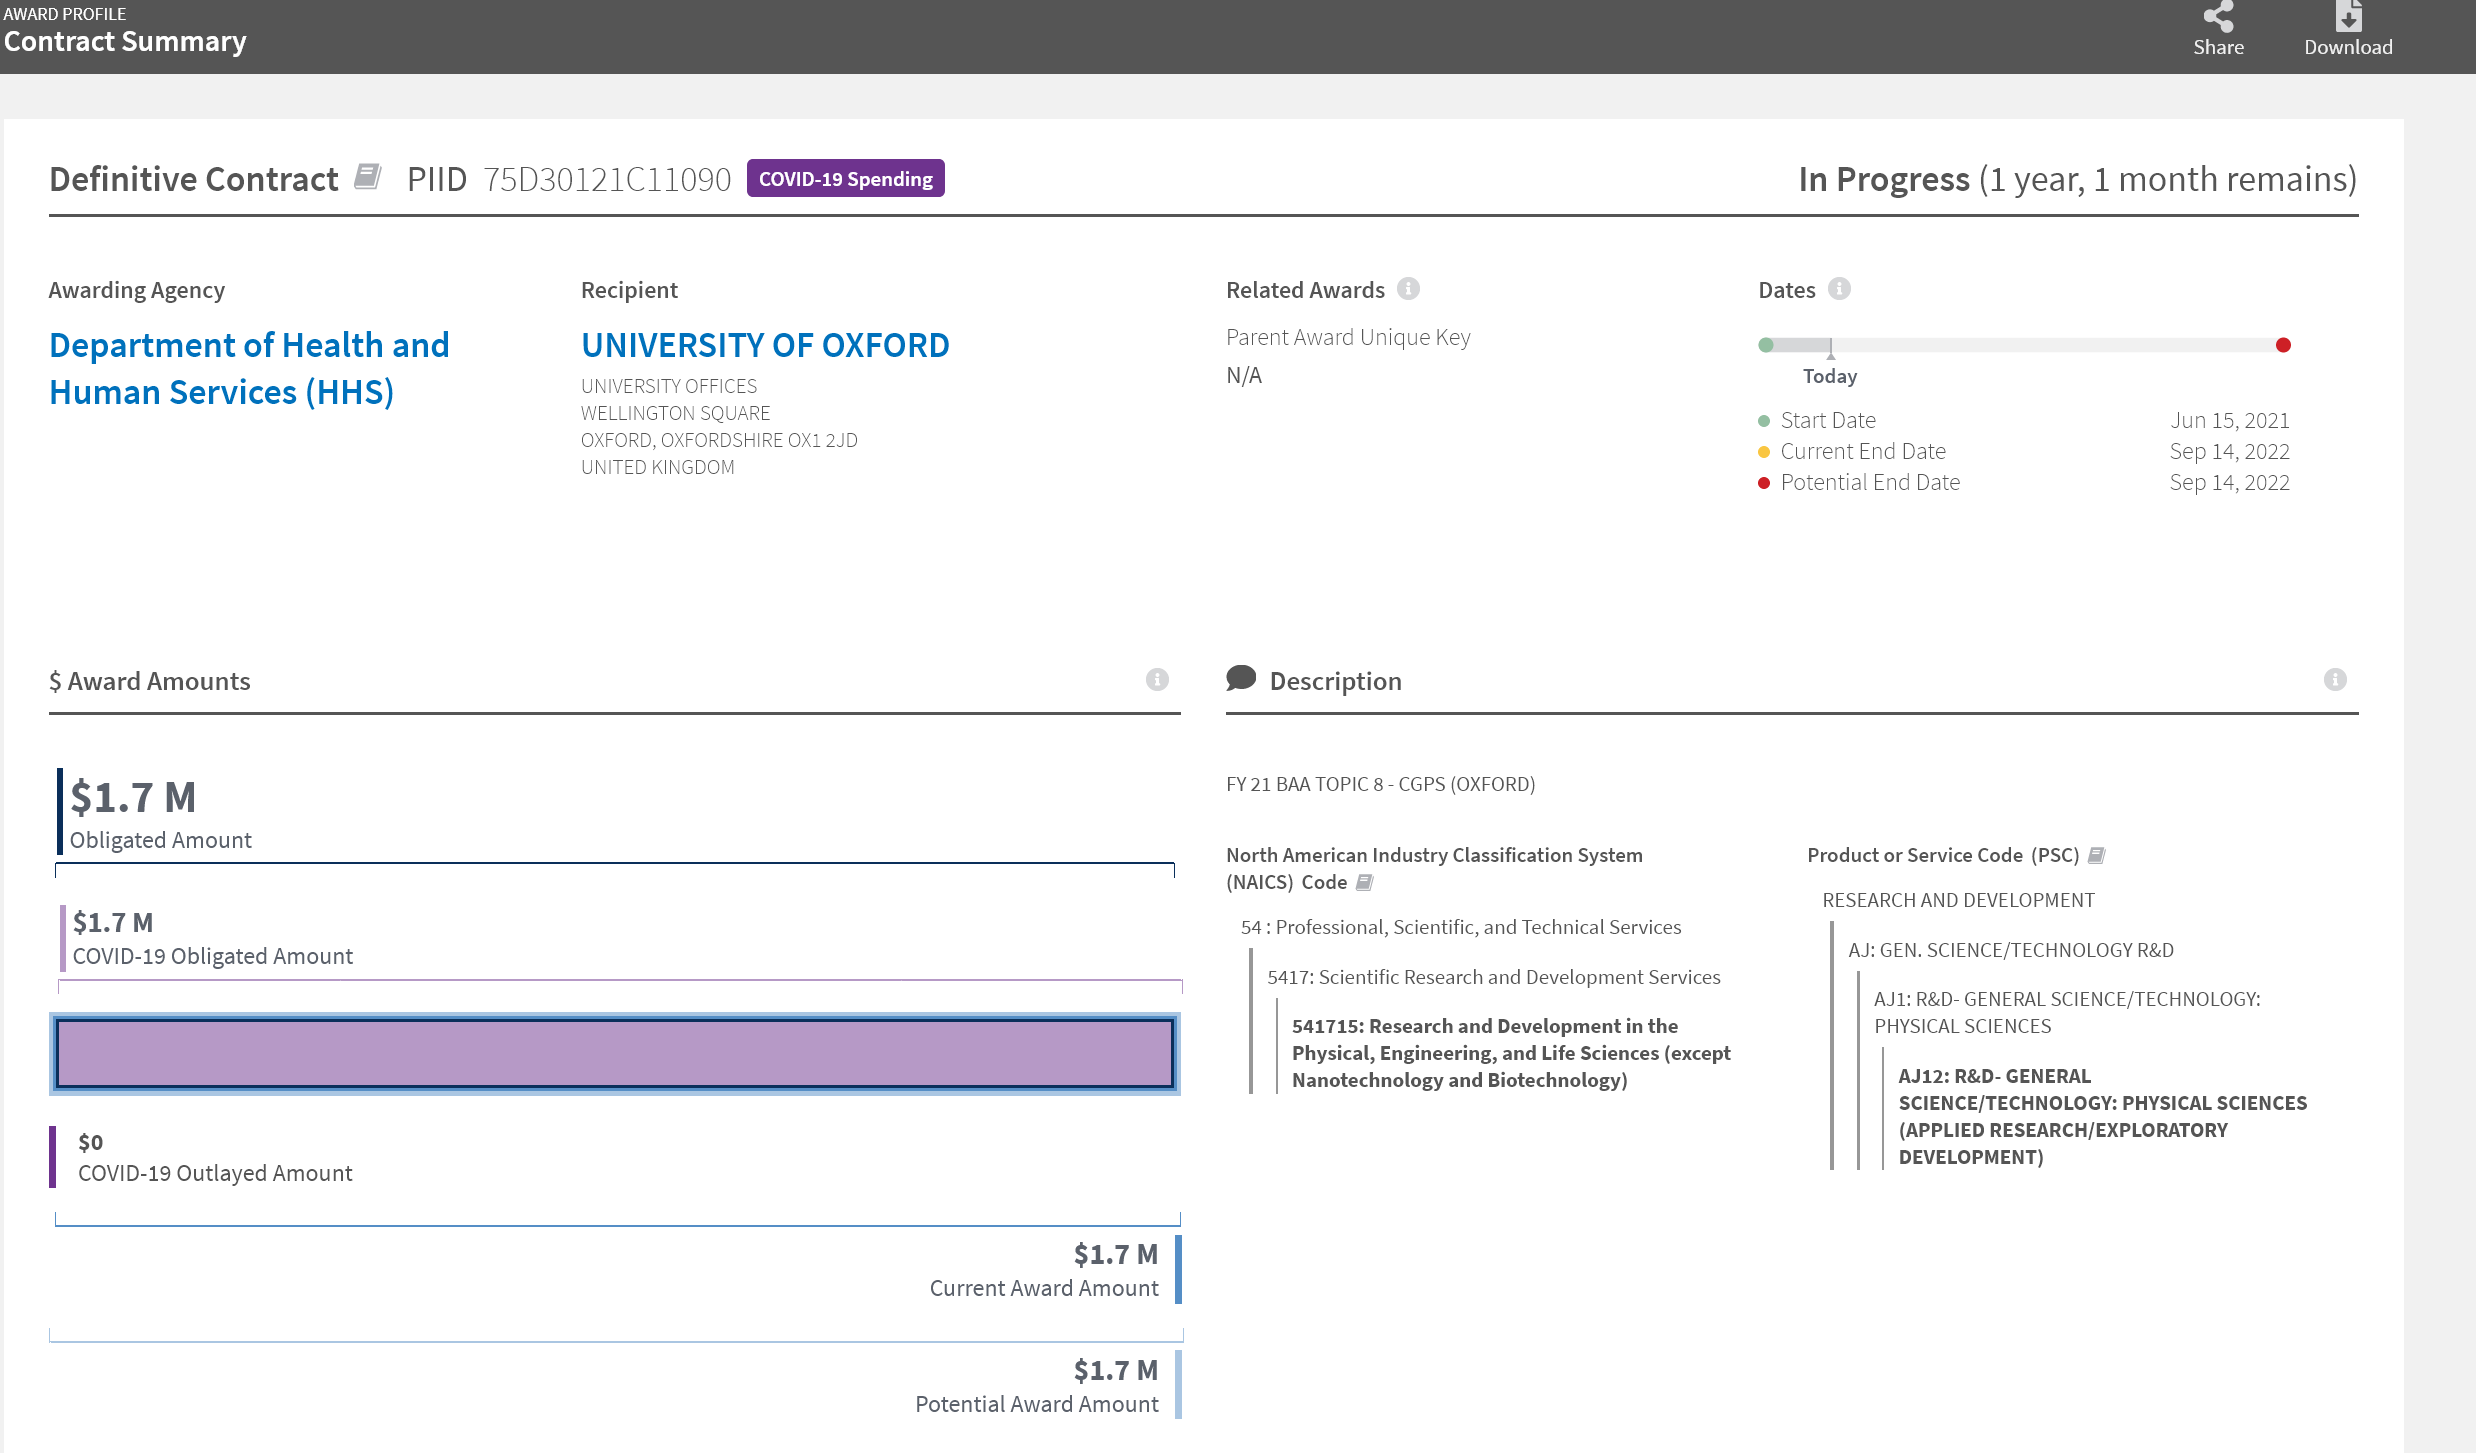The width and height of the screenshot is (2476, 1453).
Task: Click info icon next to Related Awards
Action: pos(1408,289)
